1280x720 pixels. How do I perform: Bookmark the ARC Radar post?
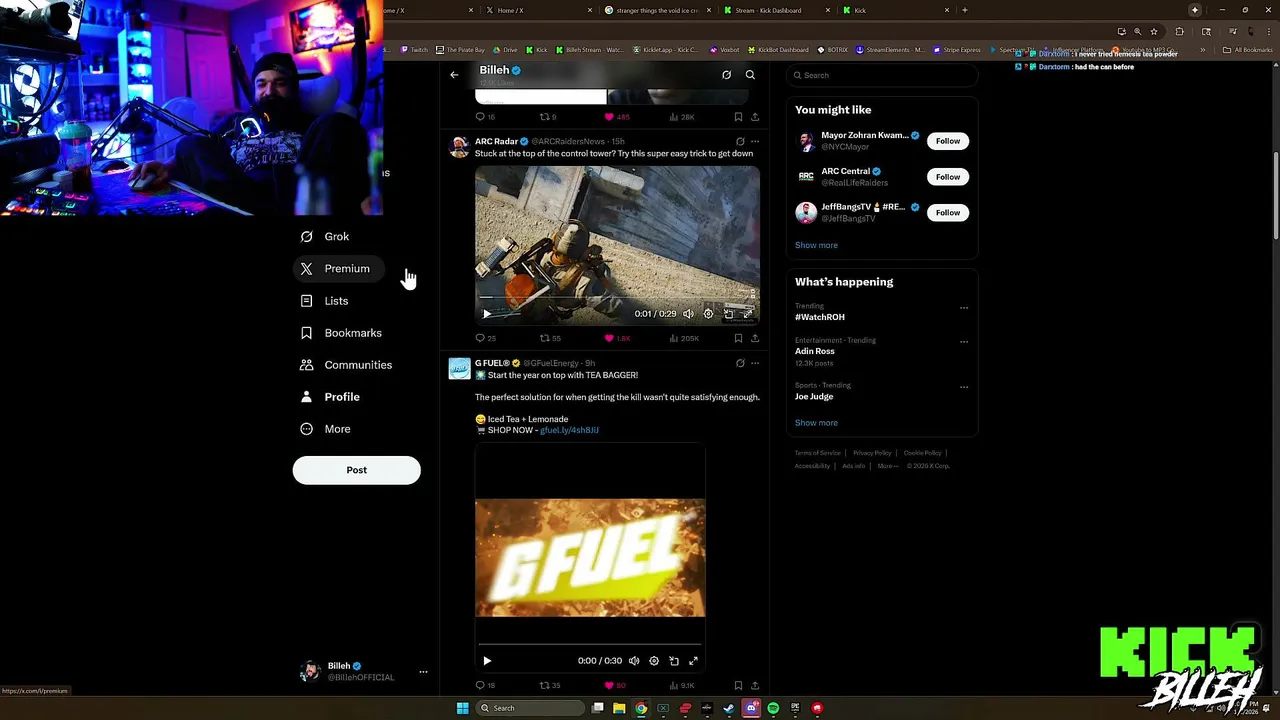(738, 338)
